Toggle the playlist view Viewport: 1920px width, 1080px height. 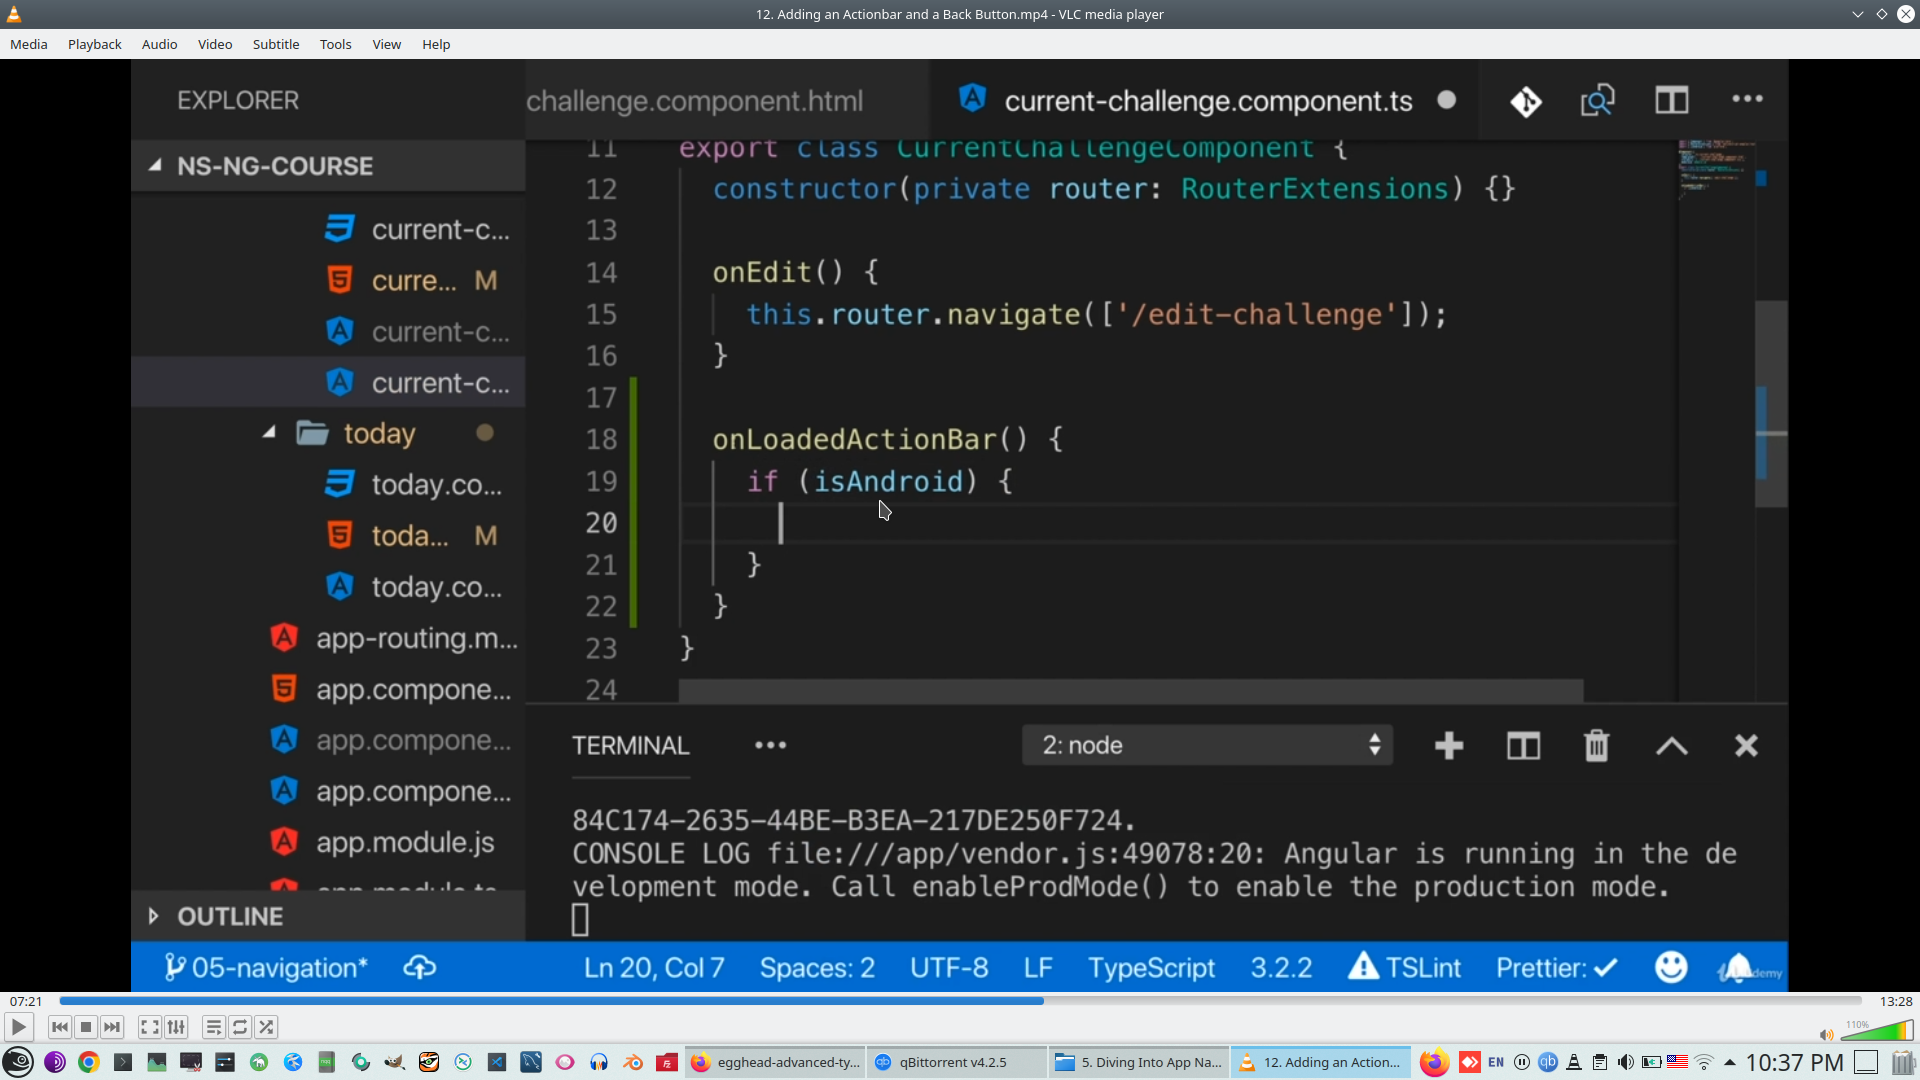coord(213,1027)
